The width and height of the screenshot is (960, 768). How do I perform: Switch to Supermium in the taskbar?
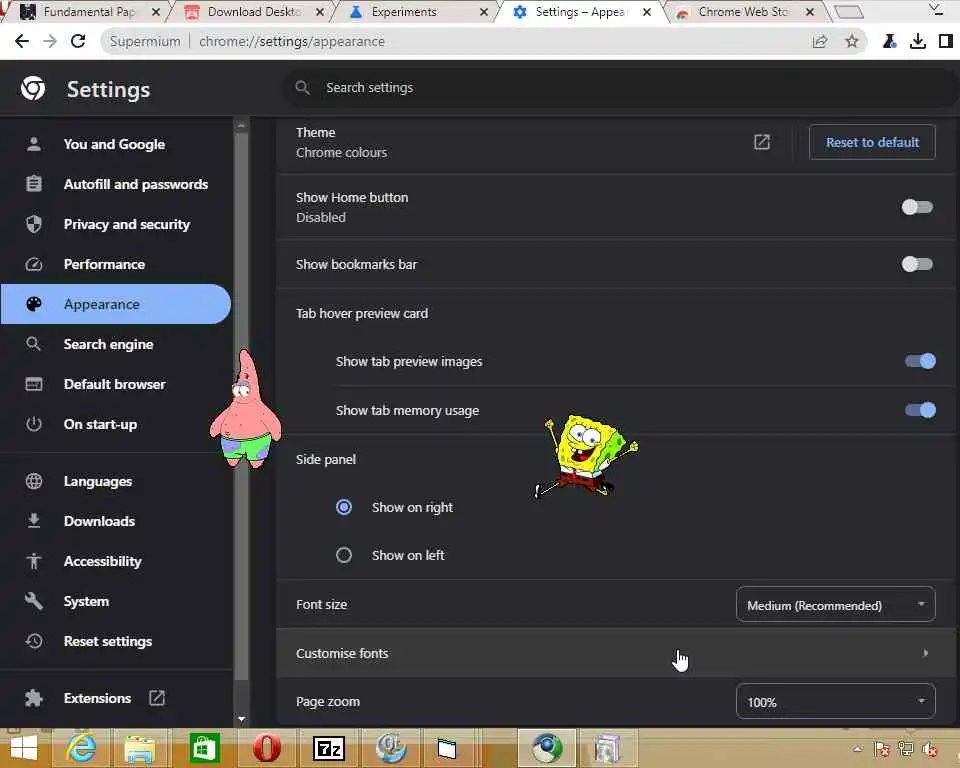coord(547,748)
